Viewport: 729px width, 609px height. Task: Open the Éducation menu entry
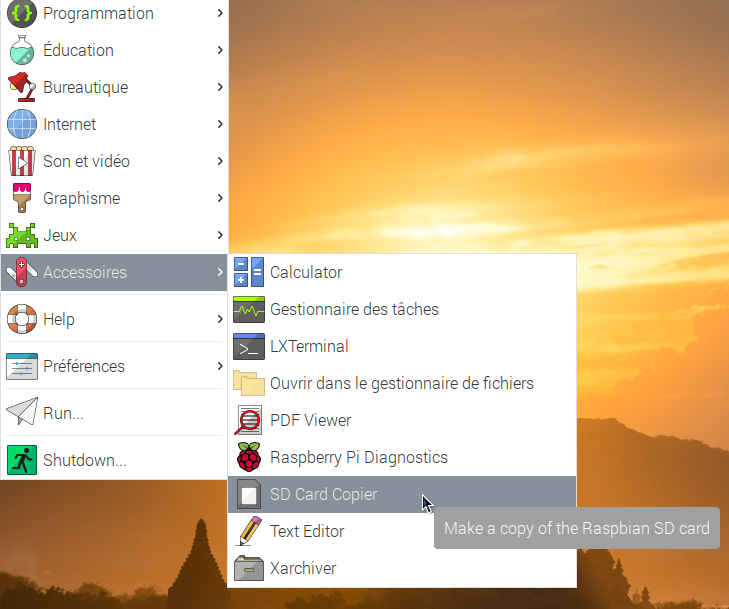point(114,50)
